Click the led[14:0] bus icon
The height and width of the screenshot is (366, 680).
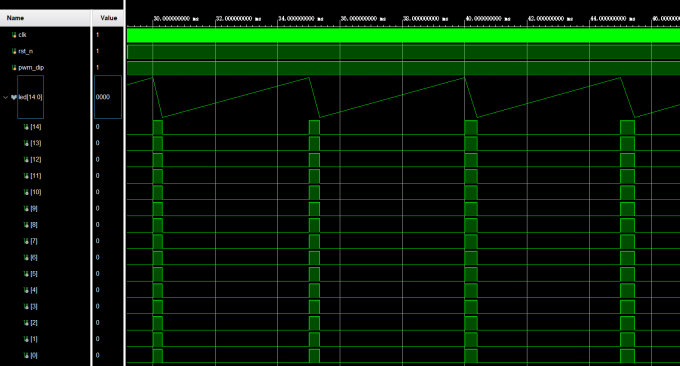(x=14, y=97)
